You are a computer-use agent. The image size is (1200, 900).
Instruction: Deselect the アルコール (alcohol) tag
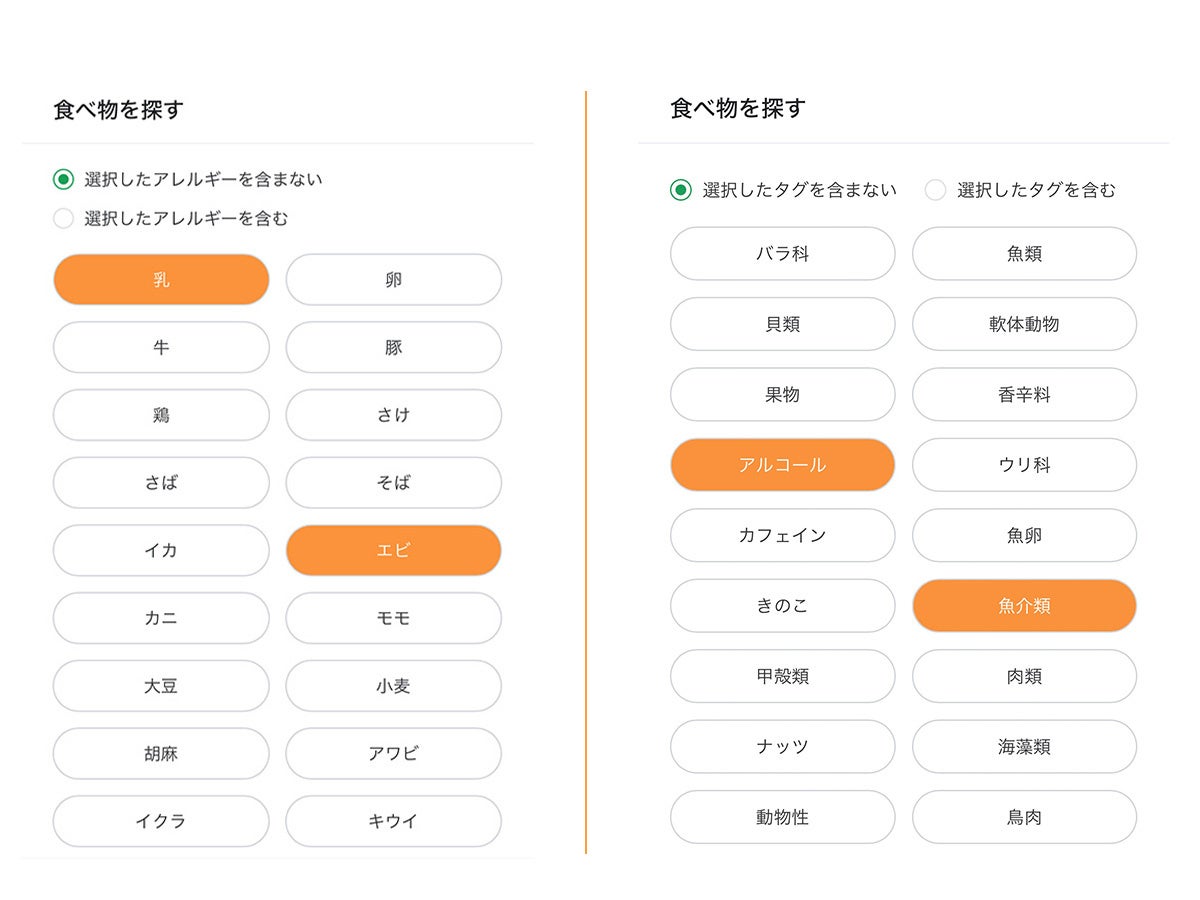[x=782, y=464]
